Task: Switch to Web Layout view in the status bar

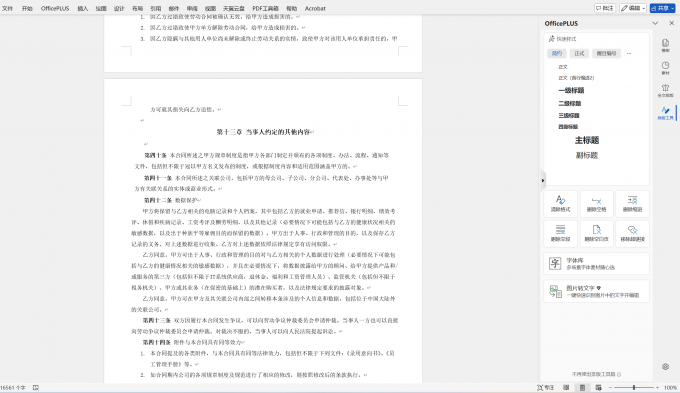Action: pyautogui.click(x=598, y=387)
